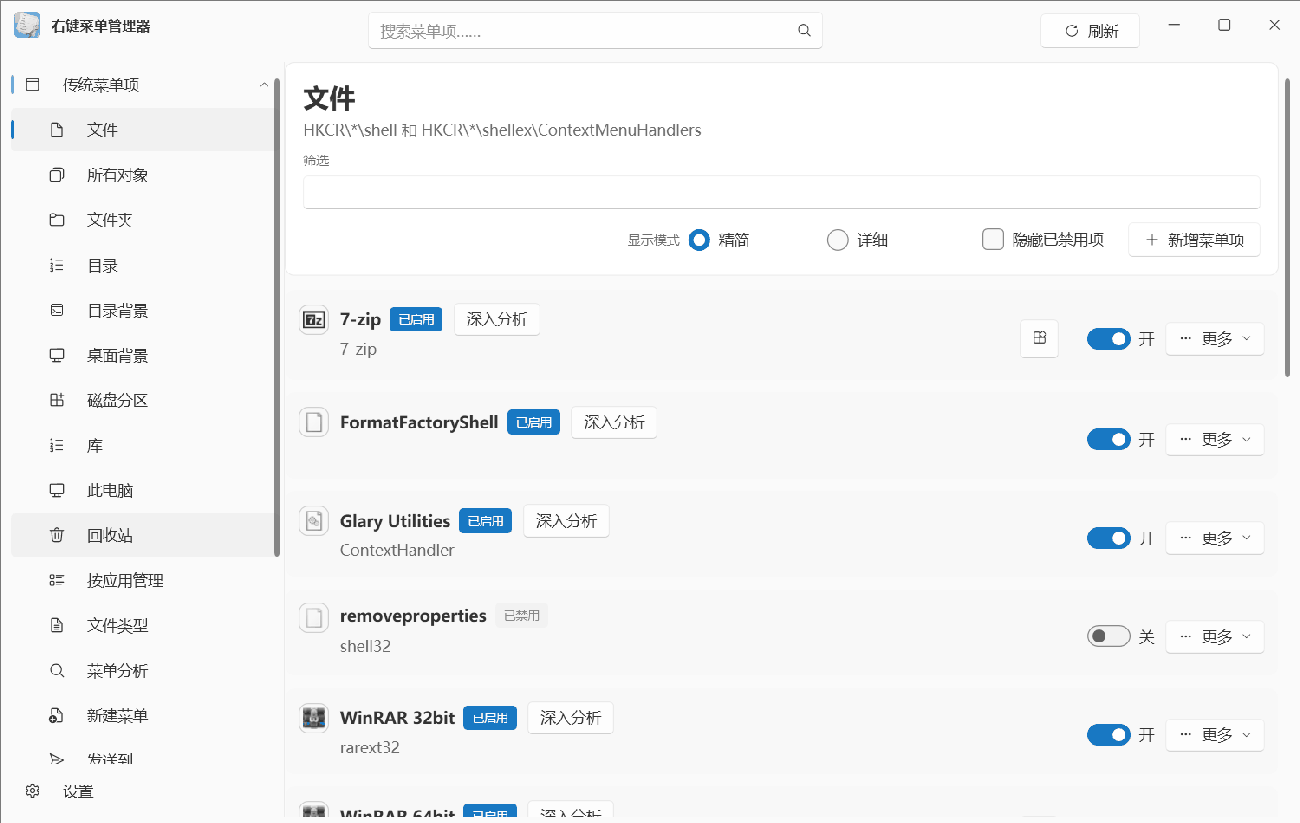This screenshot has width=1300, height=823.
Task: Click the rarext32 subtitle text
Action: [370, 747]
